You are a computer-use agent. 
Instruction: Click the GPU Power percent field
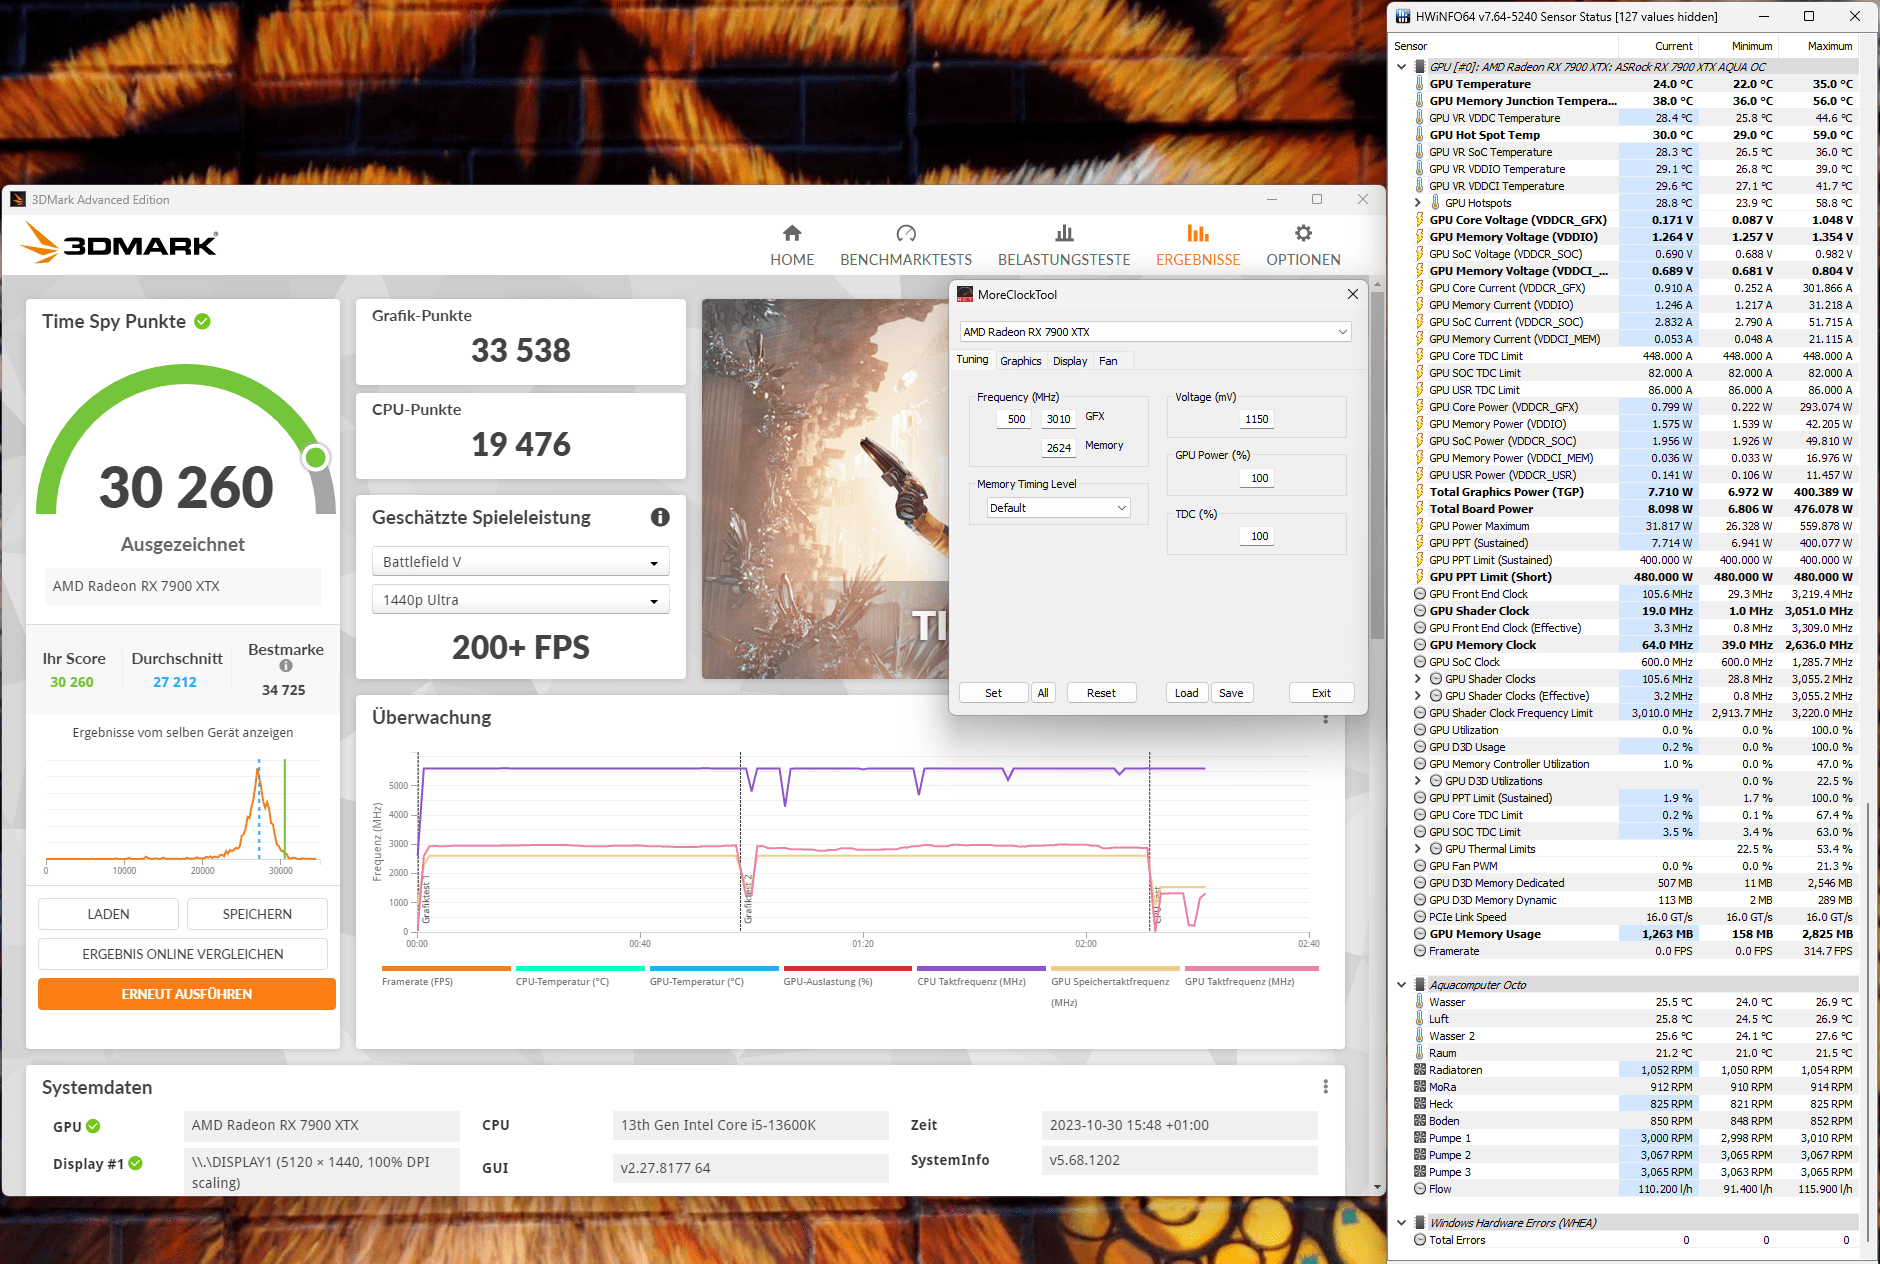click(1256, 478)
